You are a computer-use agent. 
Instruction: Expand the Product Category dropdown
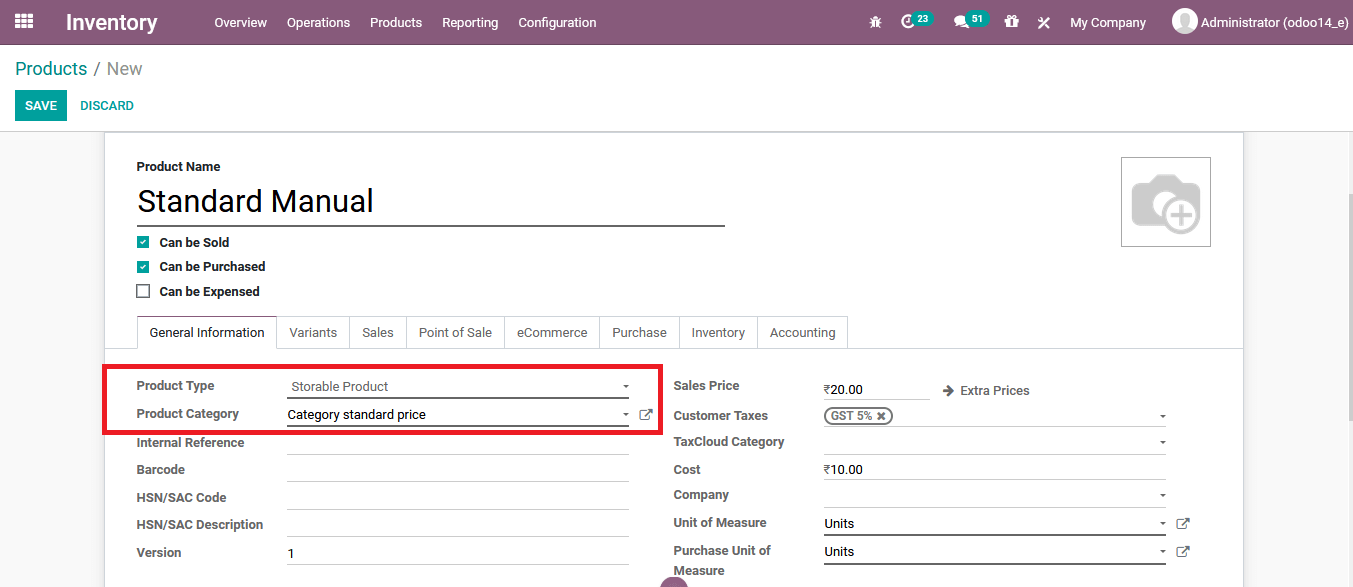point(626,414)
